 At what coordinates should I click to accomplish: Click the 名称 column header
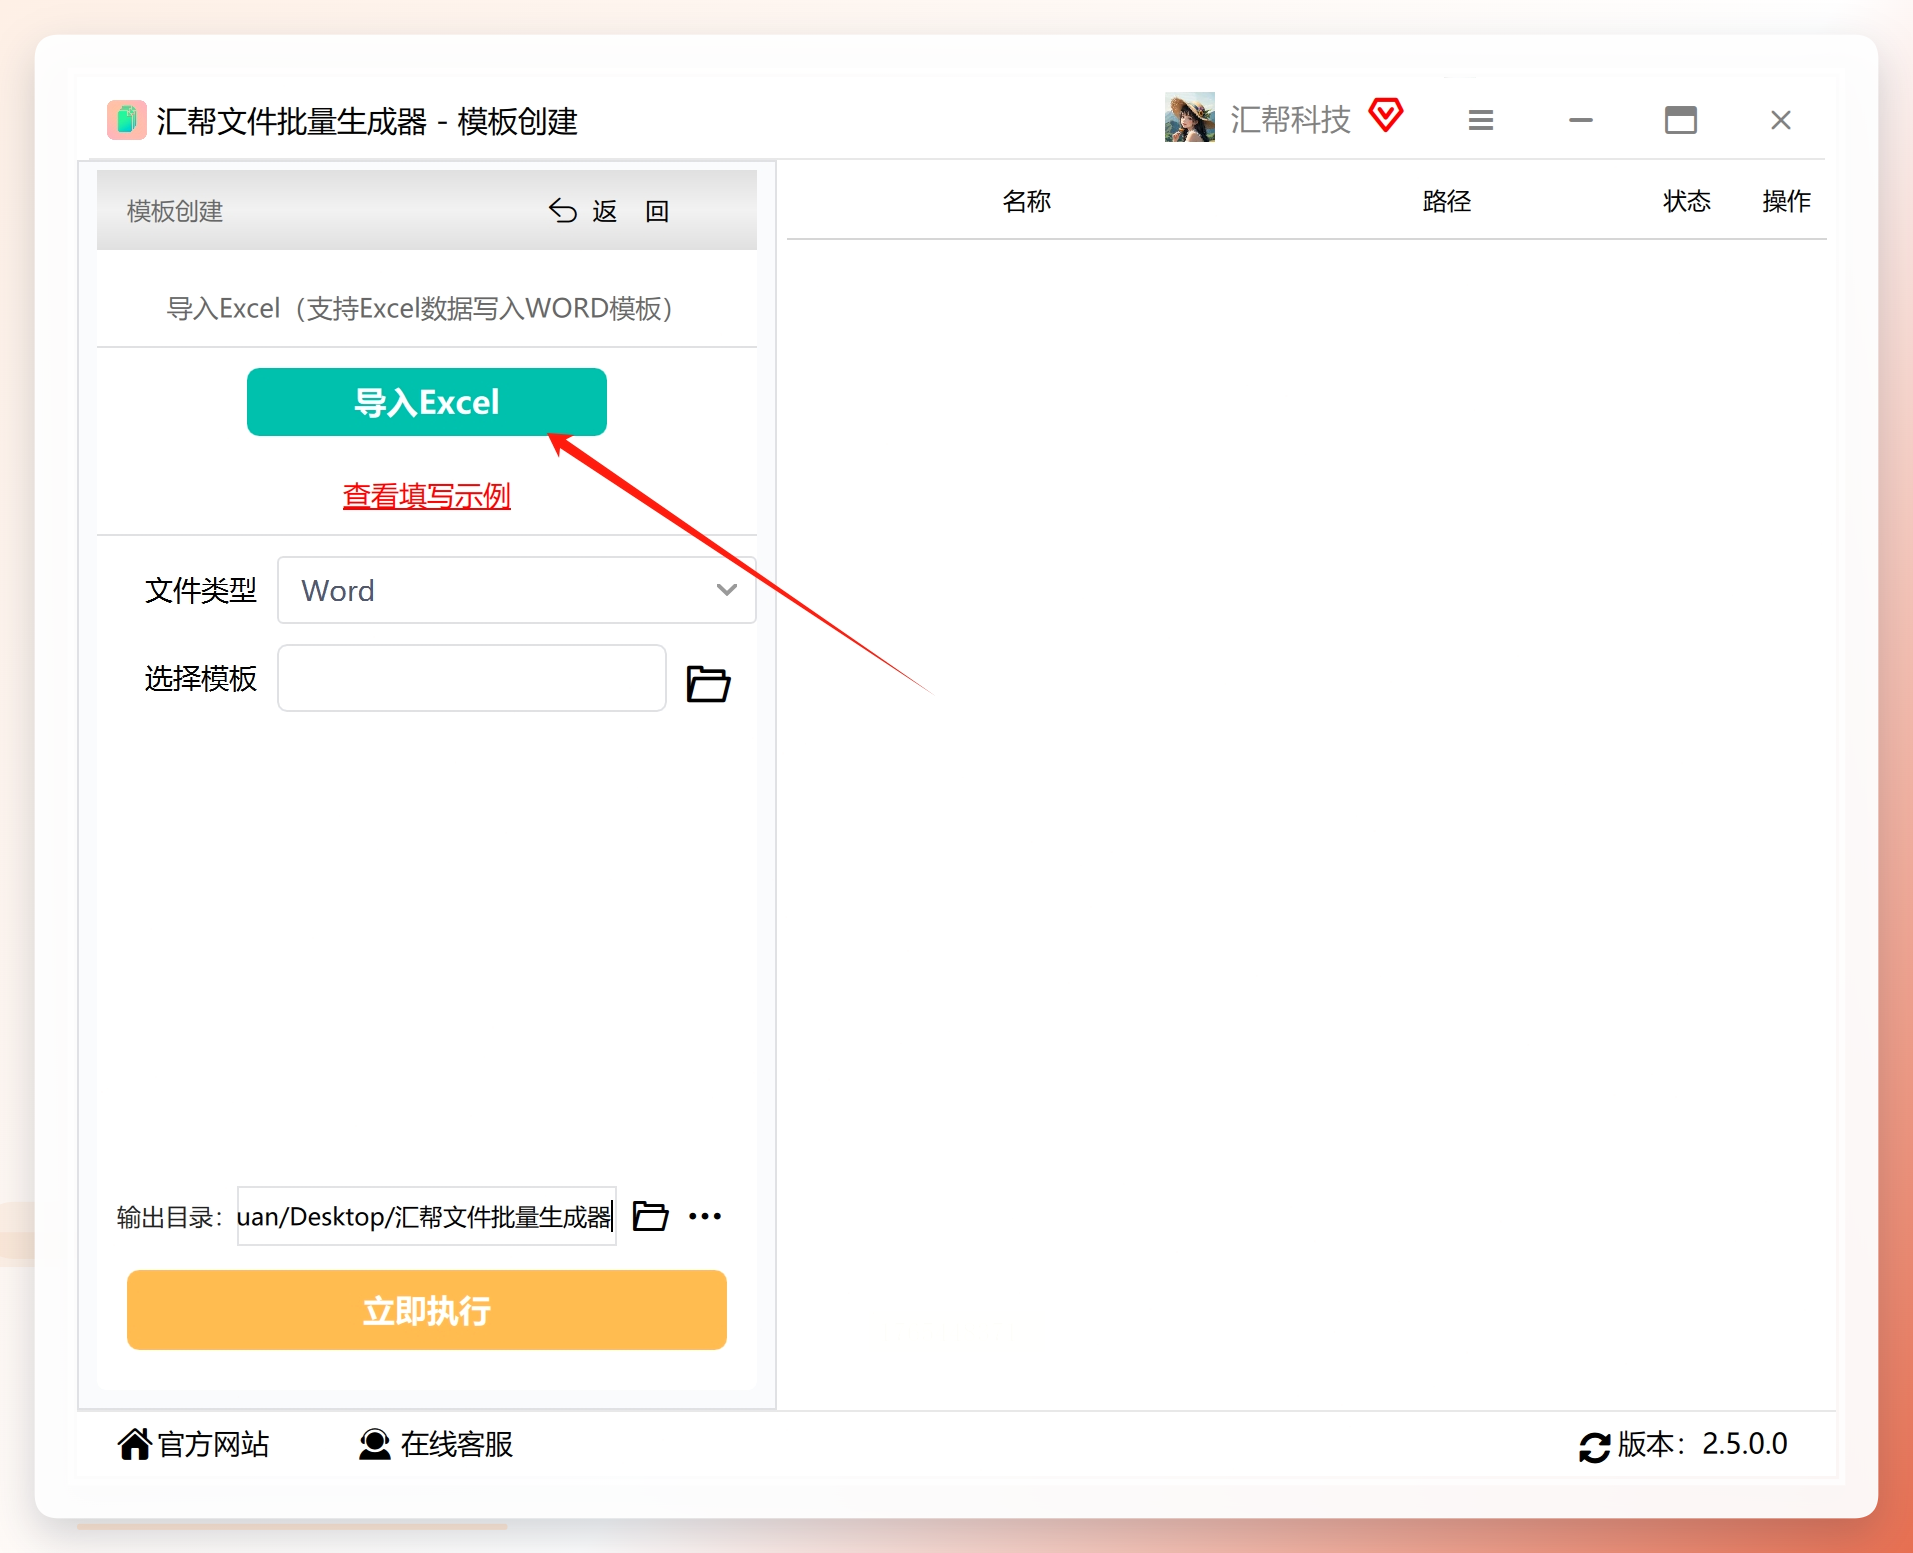pyautogui.click(x=1027, y=201)
